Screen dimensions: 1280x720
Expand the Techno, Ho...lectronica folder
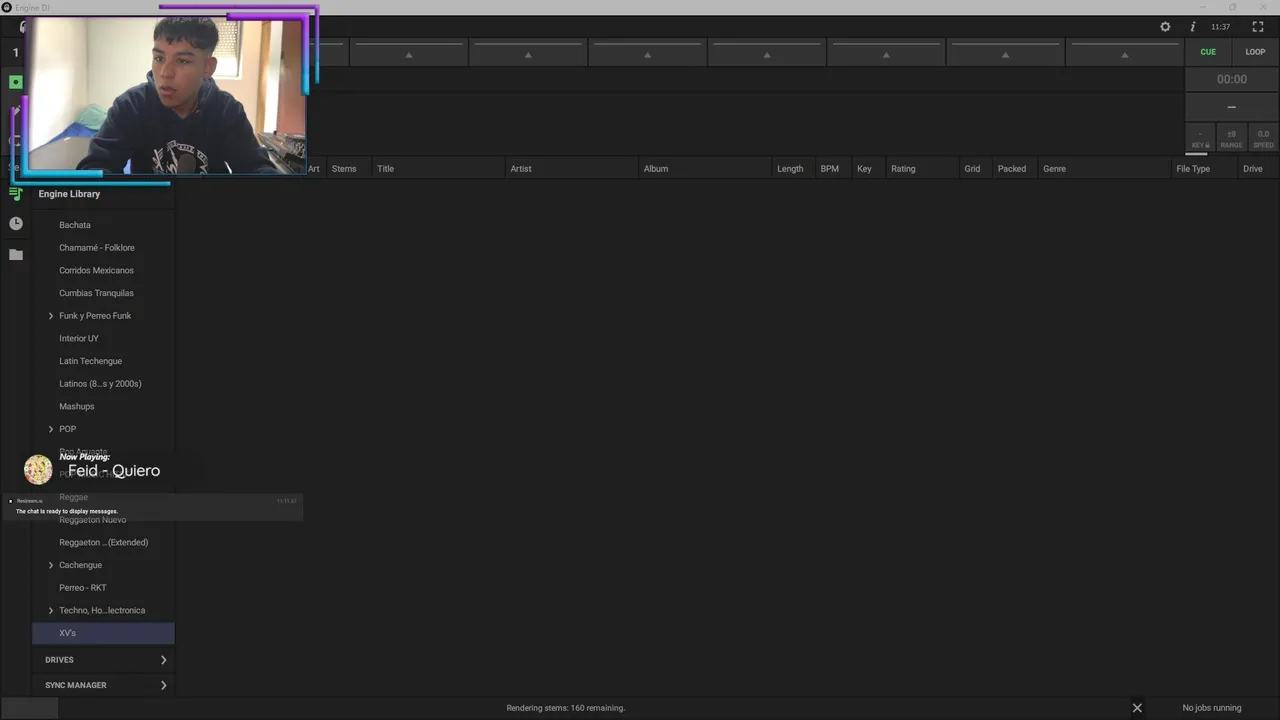(x=51, y=610)
